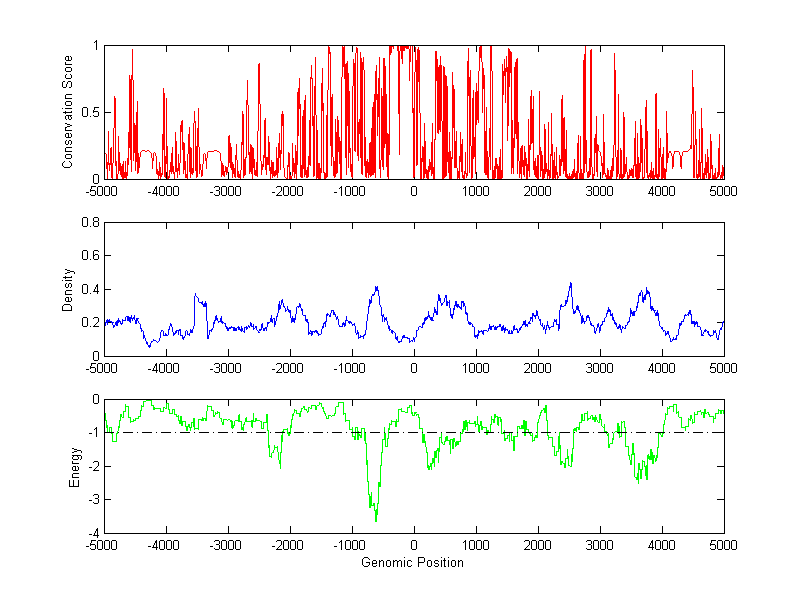Click the 2000 tick label beneath Energy plot
The height and width of the screenshot is (599, 800).
click(538, 546)
